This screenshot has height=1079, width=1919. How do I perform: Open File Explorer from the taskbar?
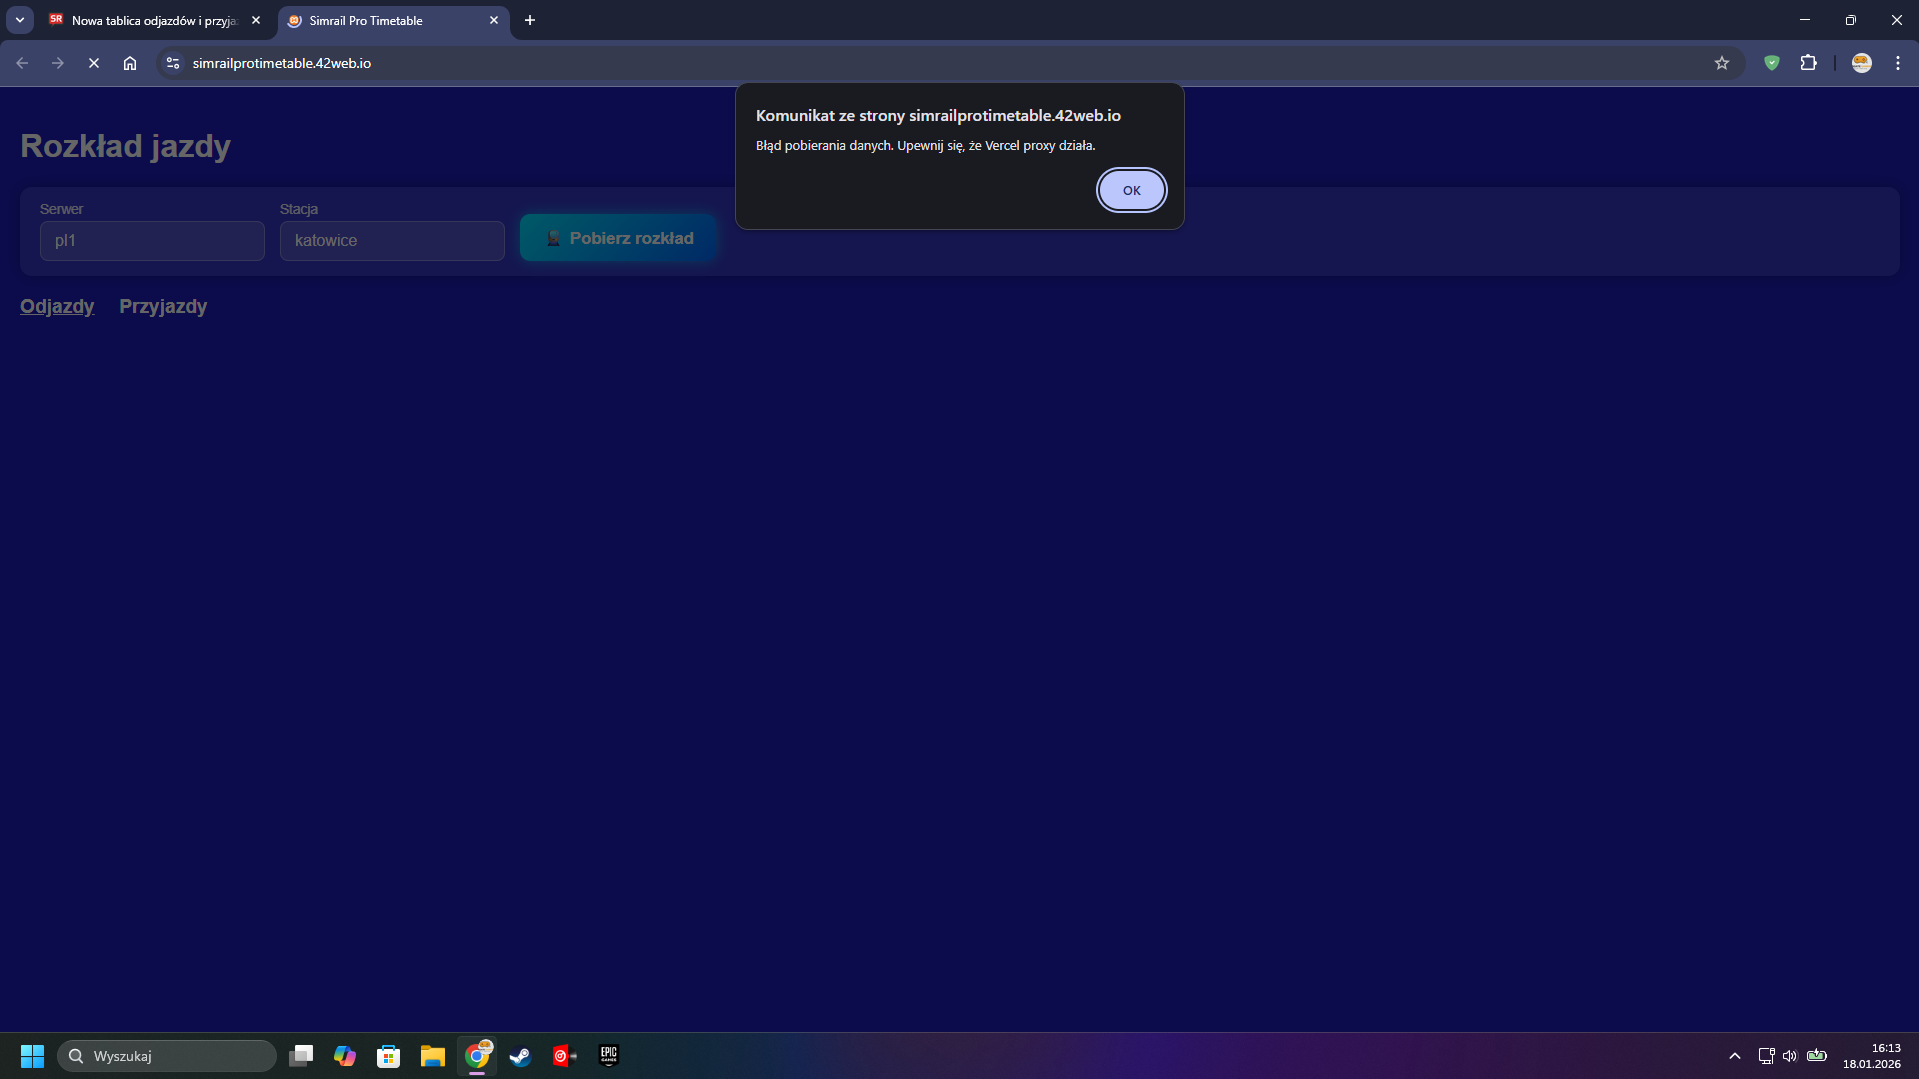(x=433, y=1056)
